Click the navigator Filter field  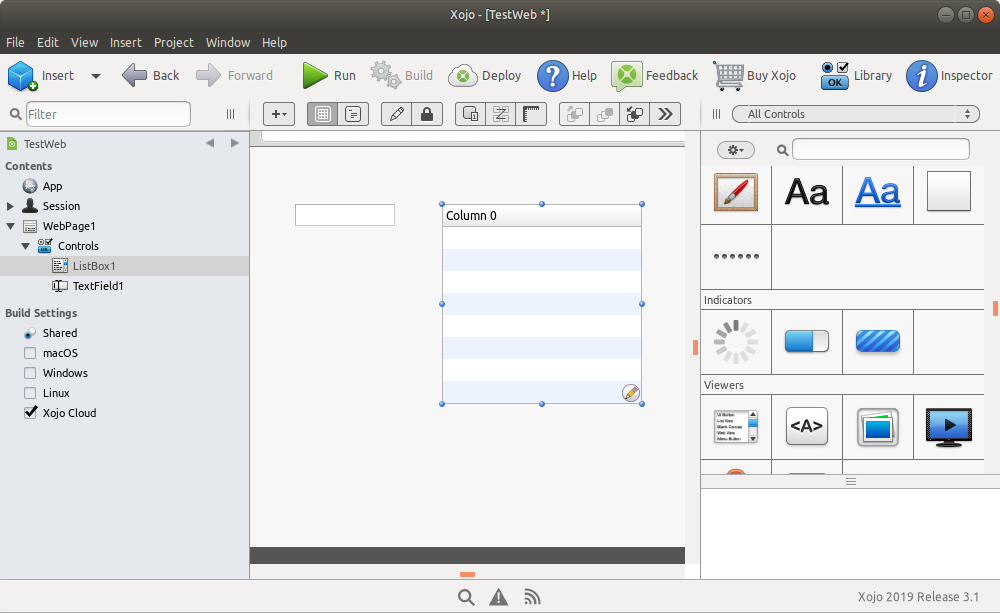(x=108, y=114)
